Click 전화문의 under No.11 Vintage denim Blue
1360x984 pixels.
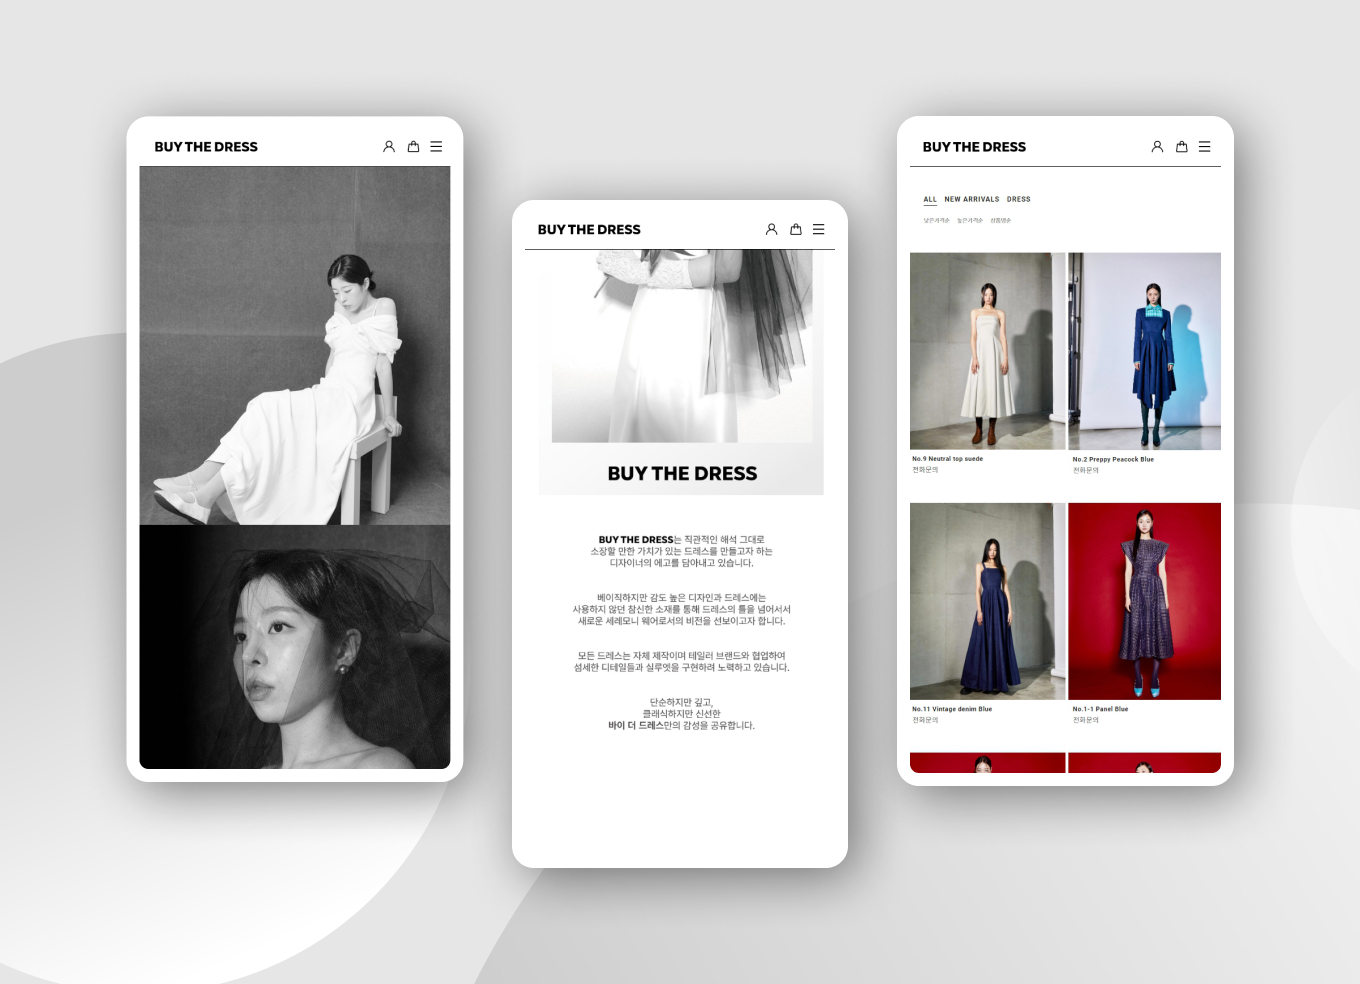[x=925, y=720]
